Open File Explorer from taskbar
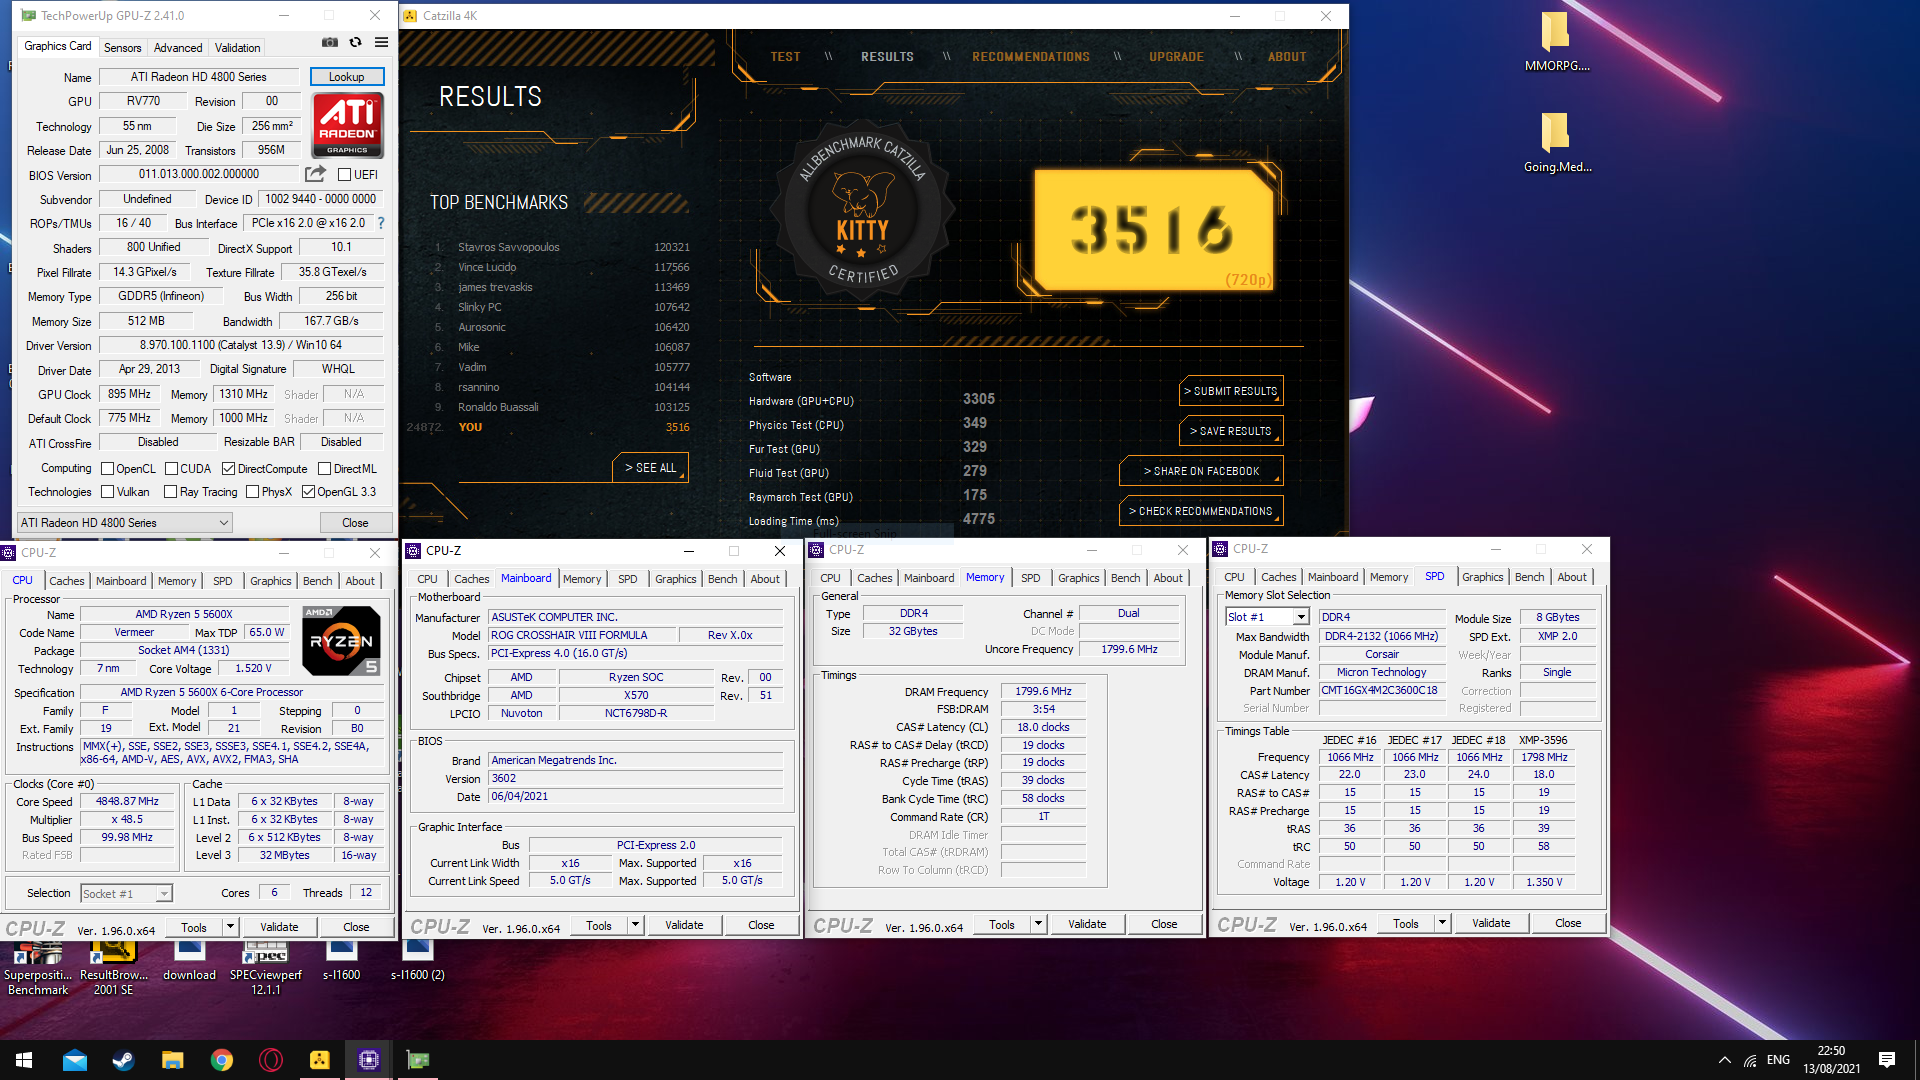 coord(172,1060)
